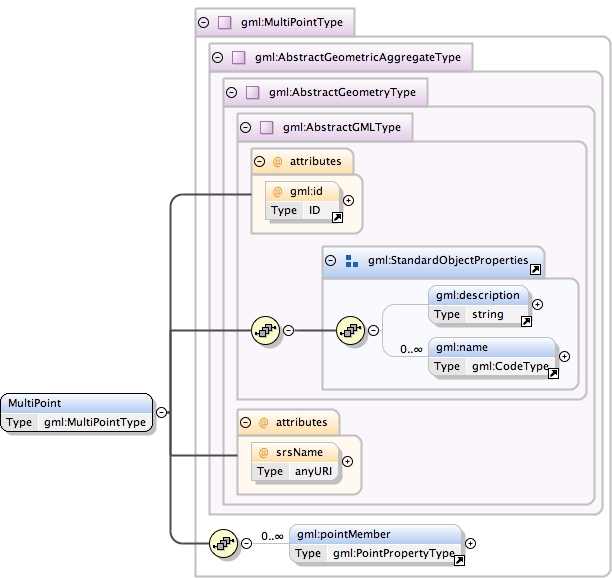The height and width of the screenshot is (578, 612).
Task: Follow the reference arrow on gml:StandardObjectProperties
Action: coord(536,269)
